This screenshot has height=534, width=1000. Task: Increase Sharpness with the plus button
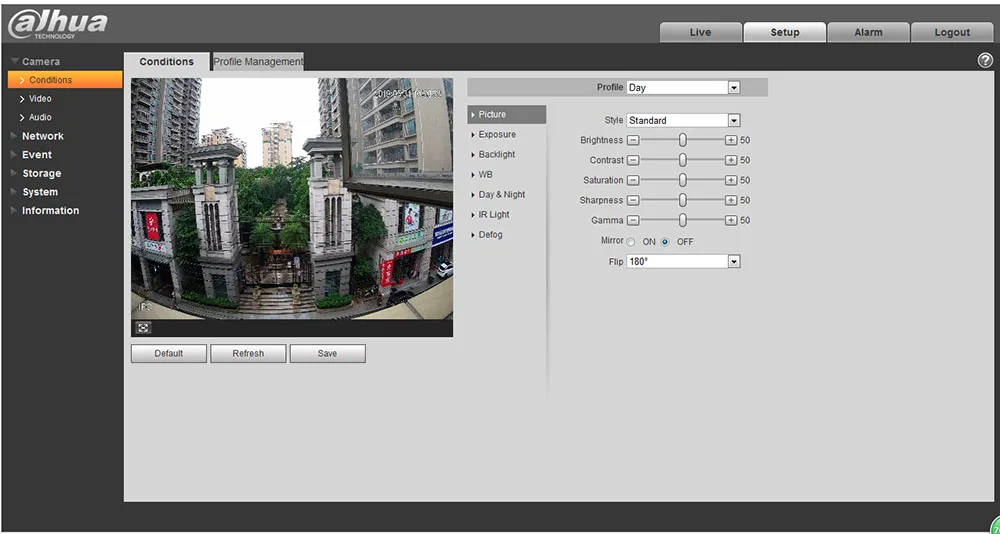[731, 200]
